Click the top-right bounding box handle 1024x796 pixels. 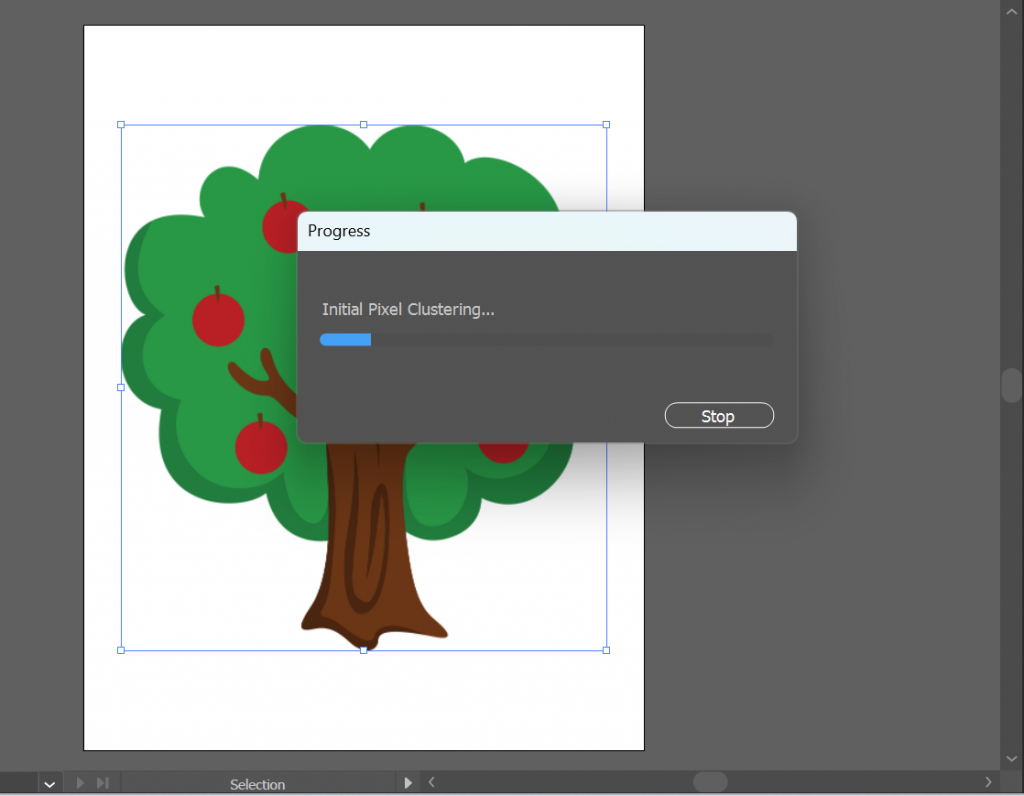tap(606, 125)
